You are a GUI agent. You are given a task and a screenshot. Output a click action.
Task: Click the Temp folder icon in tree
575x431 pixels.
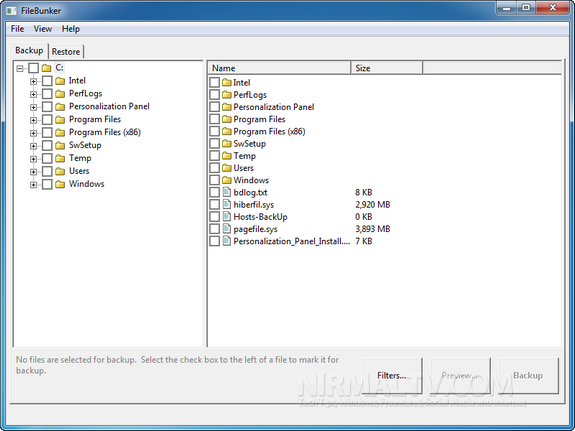[60, 158]
